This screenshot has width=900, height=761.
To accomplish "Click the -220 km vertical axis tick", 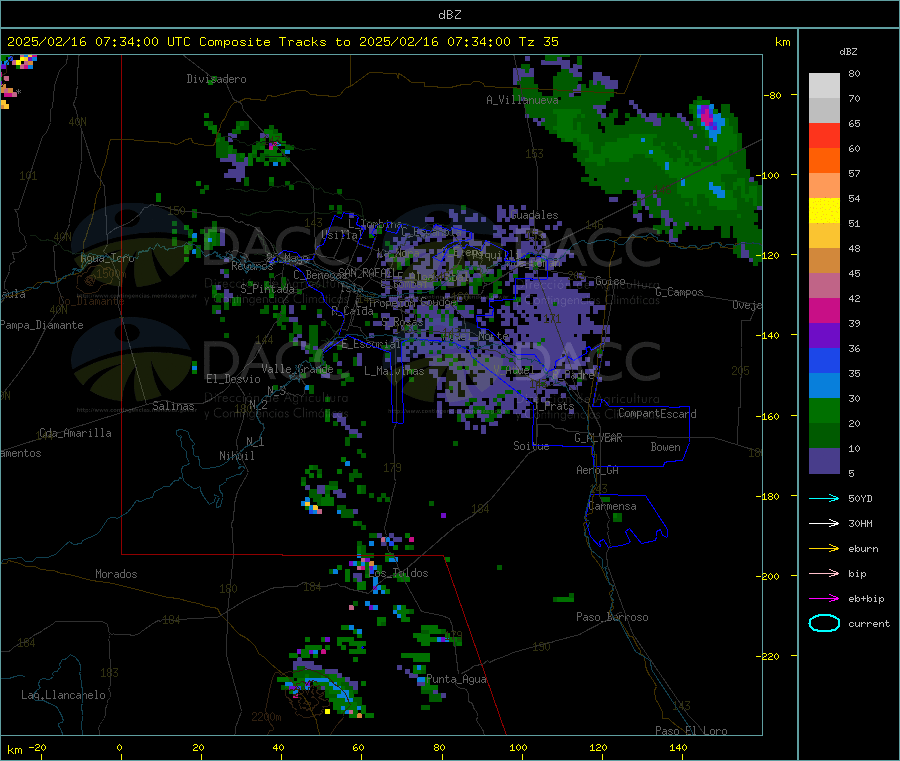I will click(770, 657).
